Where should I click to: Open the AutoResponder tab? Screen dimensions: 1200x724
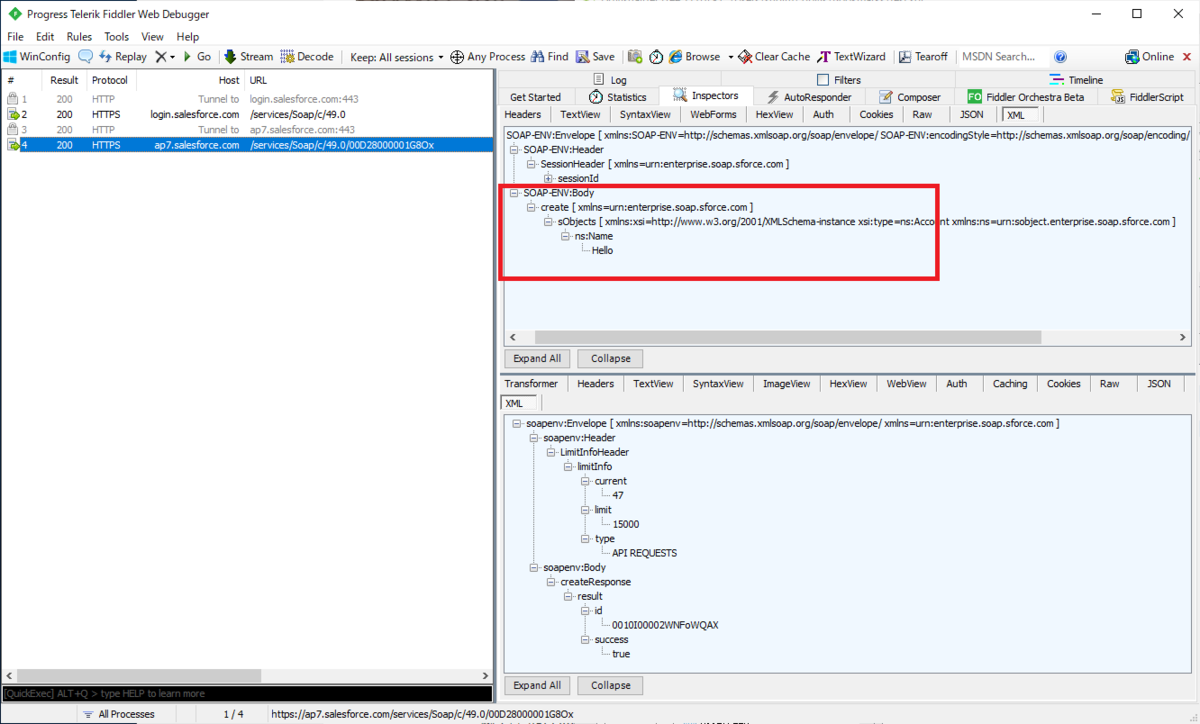(809, 97)
